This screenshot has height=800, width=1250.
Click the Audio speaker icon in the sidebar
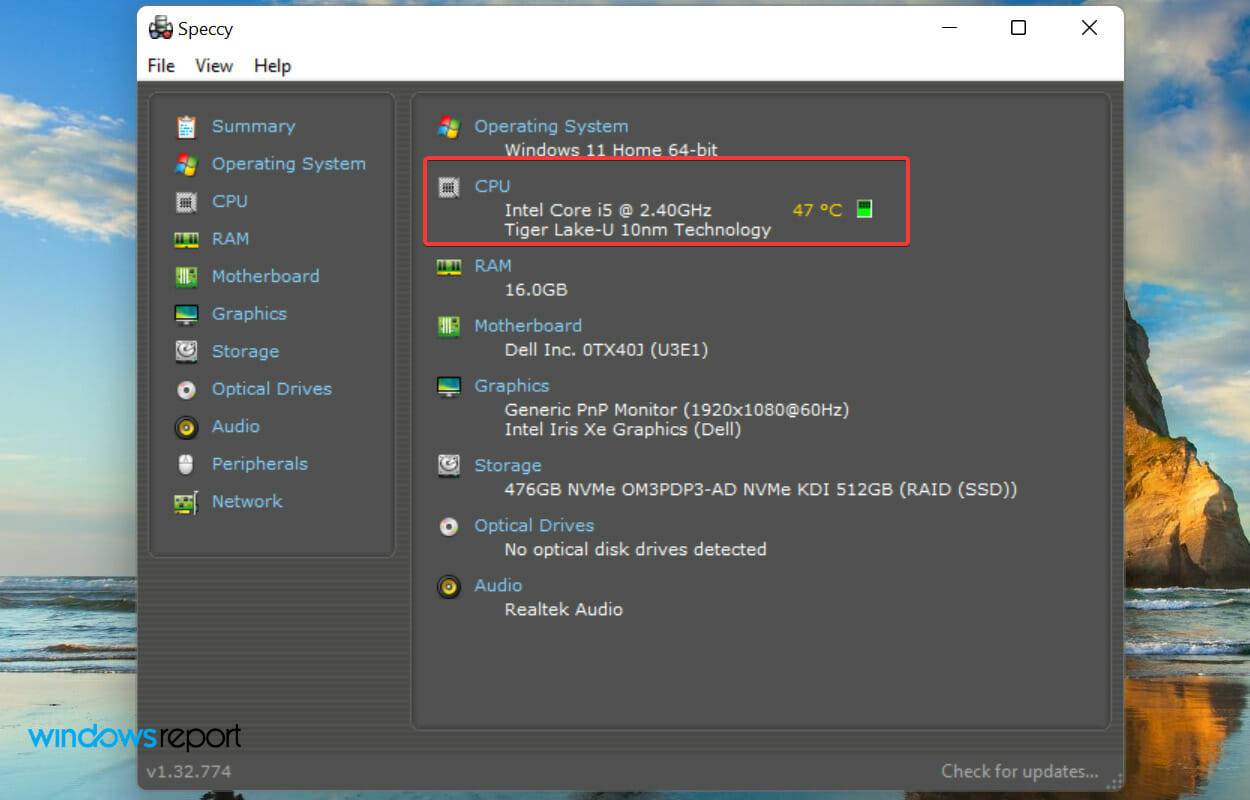187,426
